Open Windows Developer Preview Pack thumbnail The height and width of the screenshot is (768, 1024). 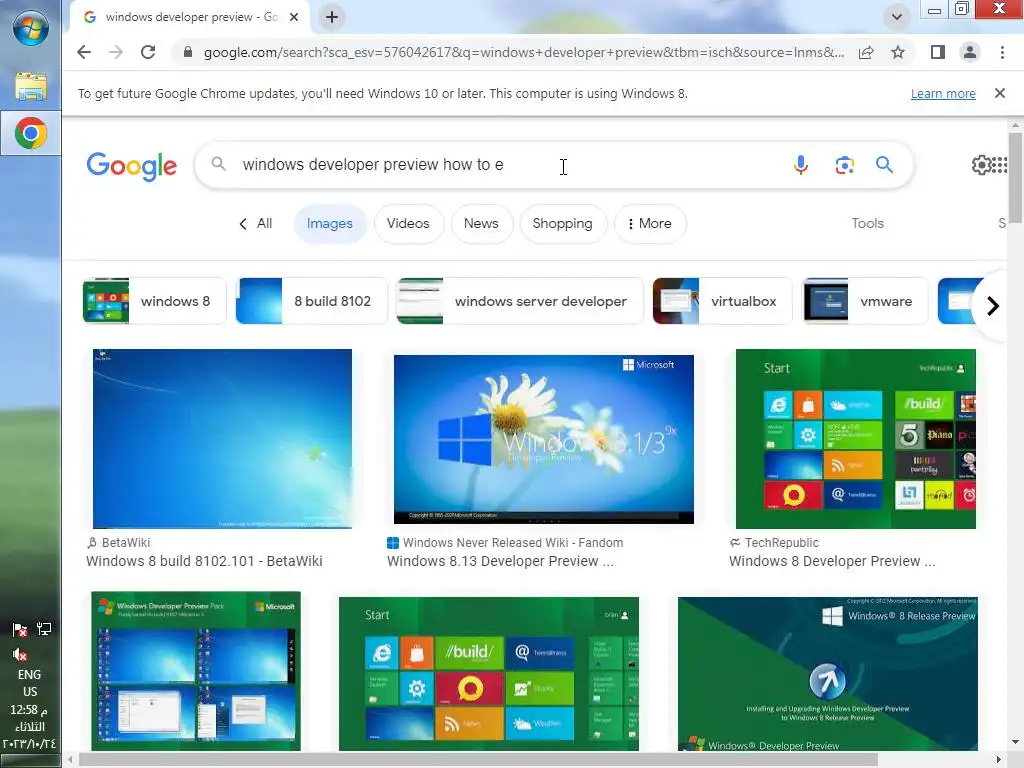point(196,671)
